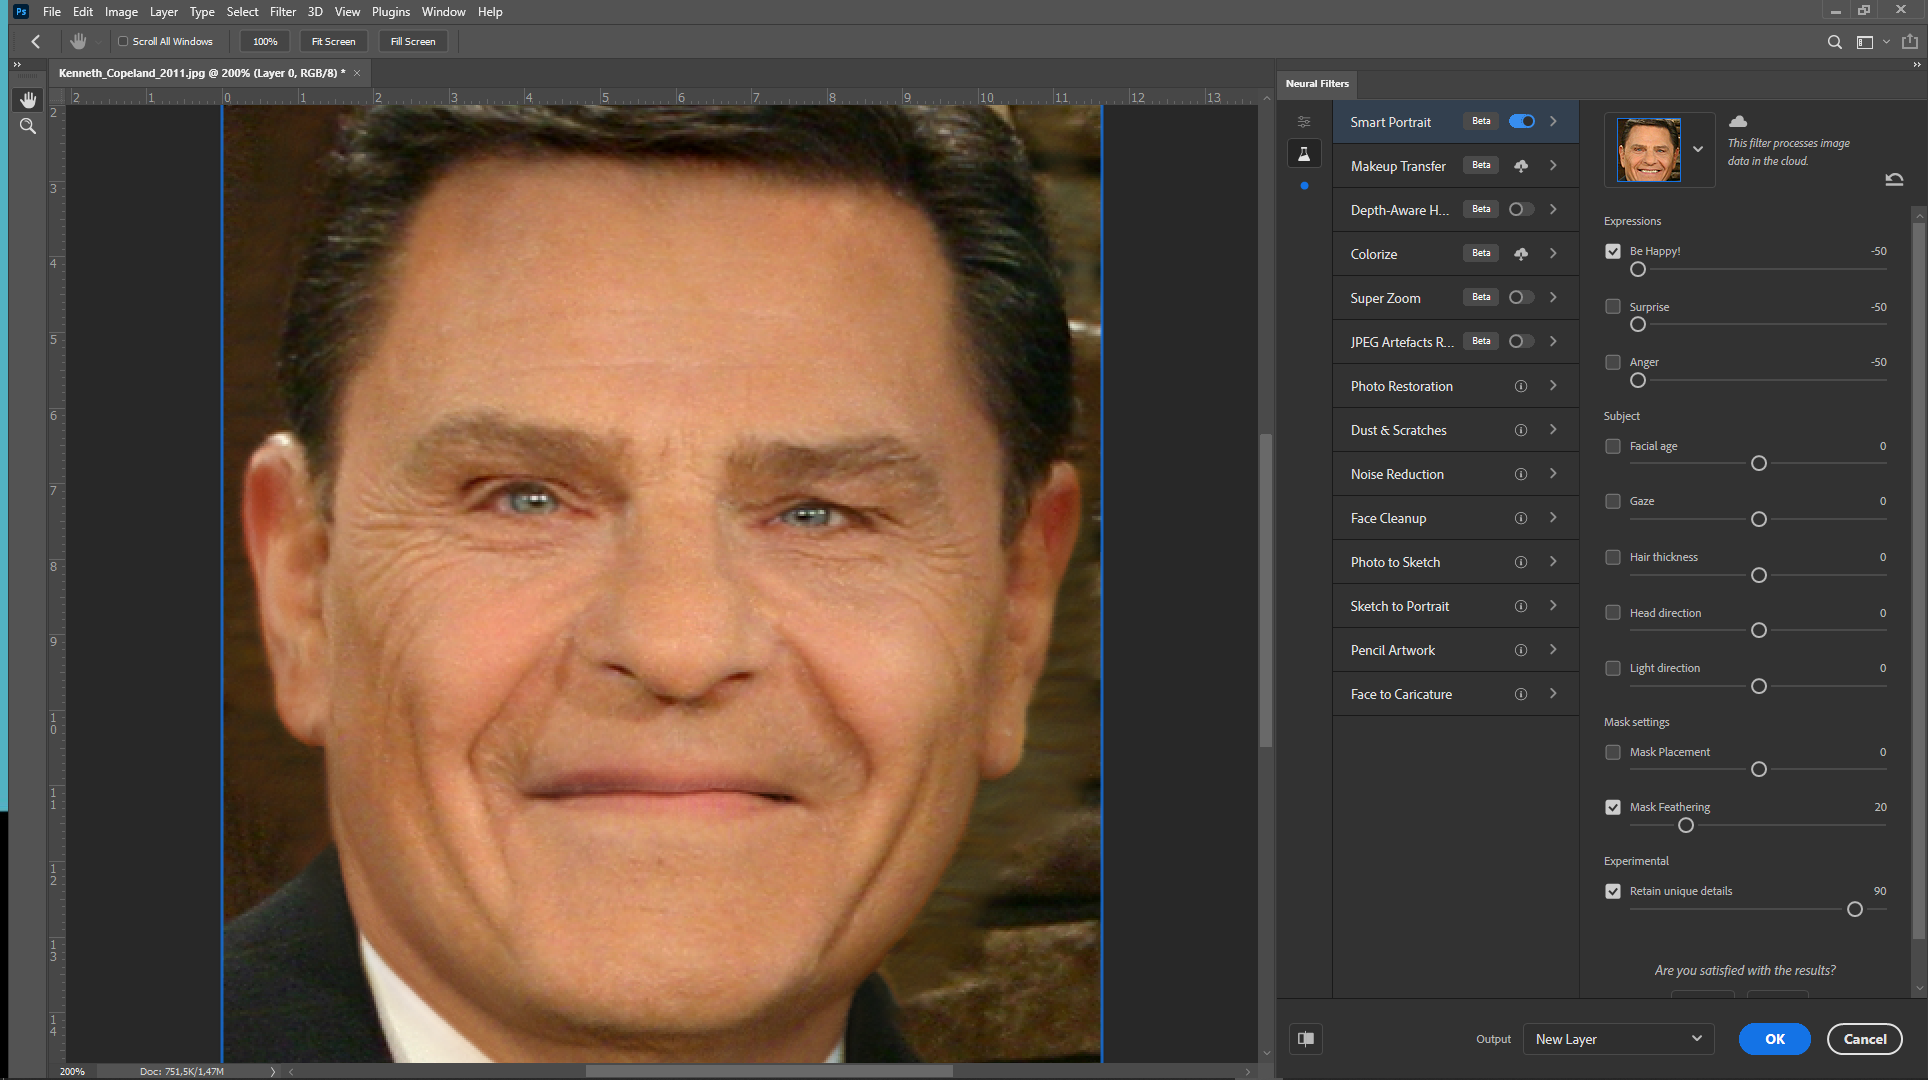Click the Cancel button
The width and height of the screenshot is (1928, 1080).
tap(1865, 1039)
